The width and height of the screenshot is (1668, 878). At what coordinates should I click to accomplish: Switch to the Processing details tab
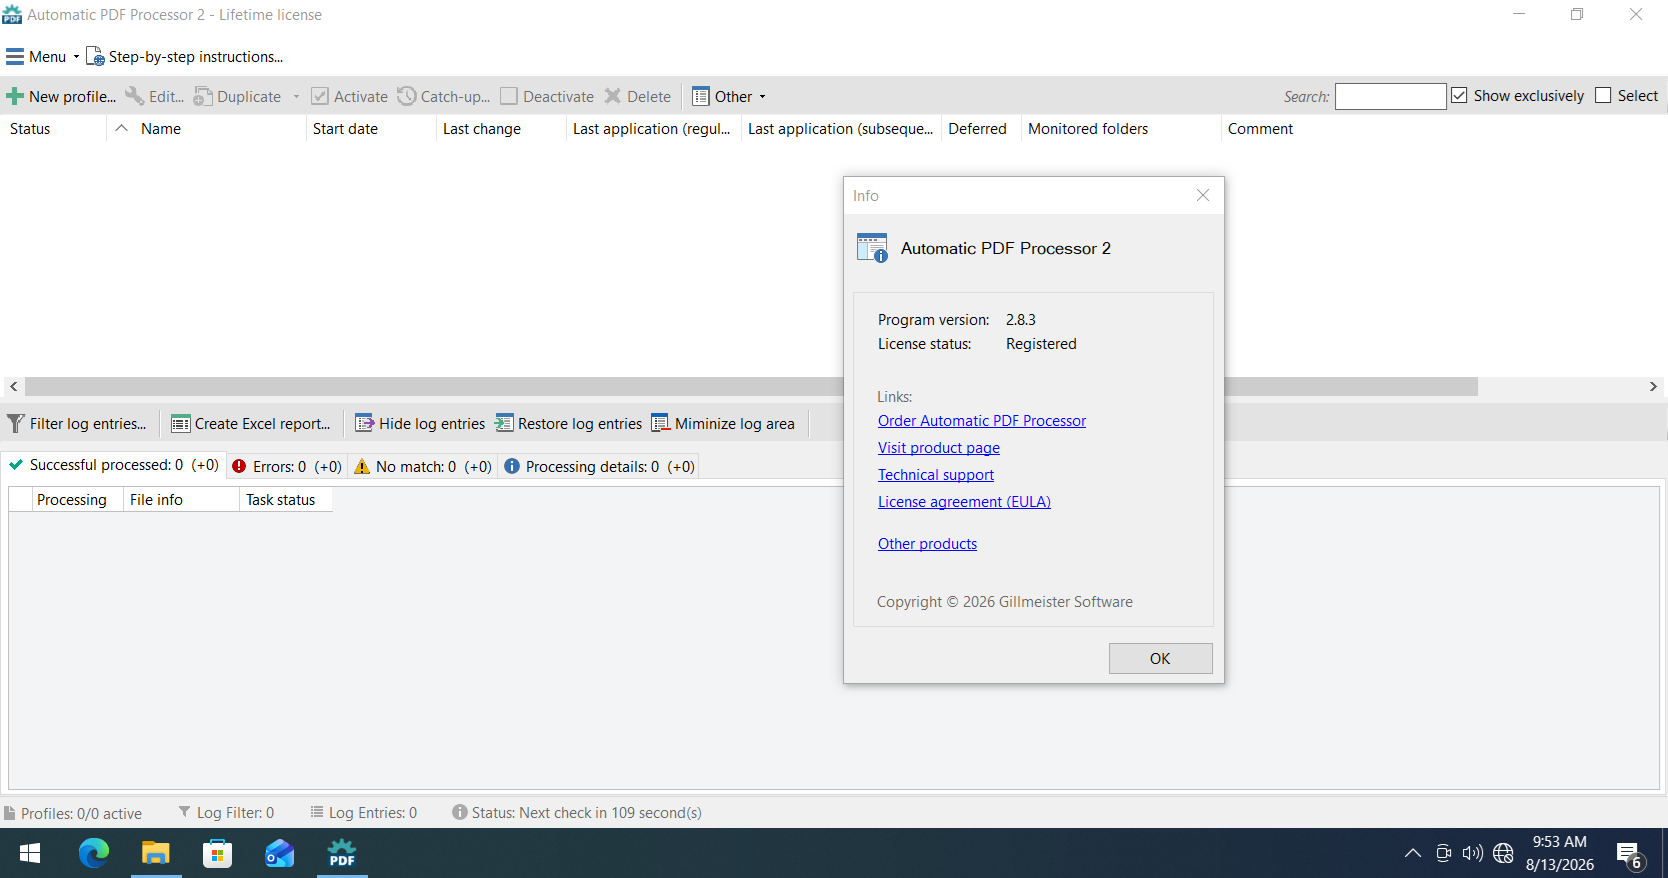coord(599,466)
